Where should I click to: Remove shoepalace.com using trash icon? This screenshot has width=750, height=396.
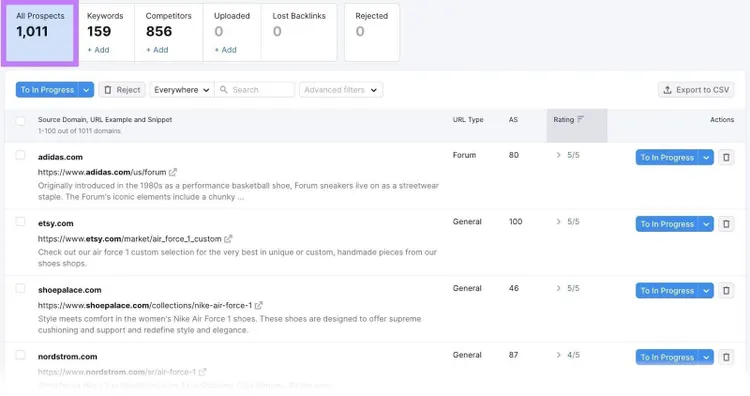726,290
